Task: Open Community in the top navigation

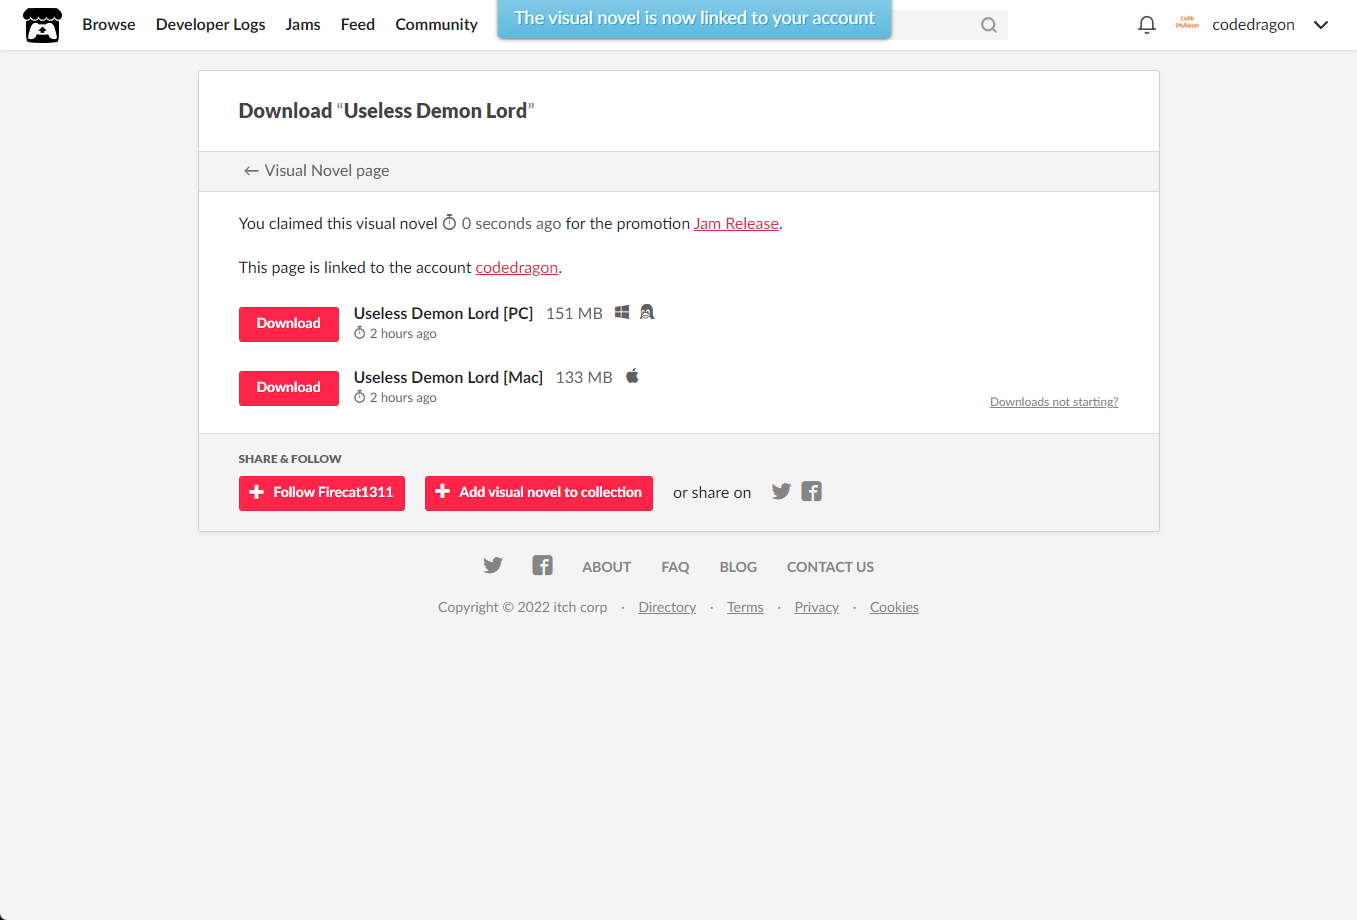Action: pyautogui.click(x=436, y=24)
